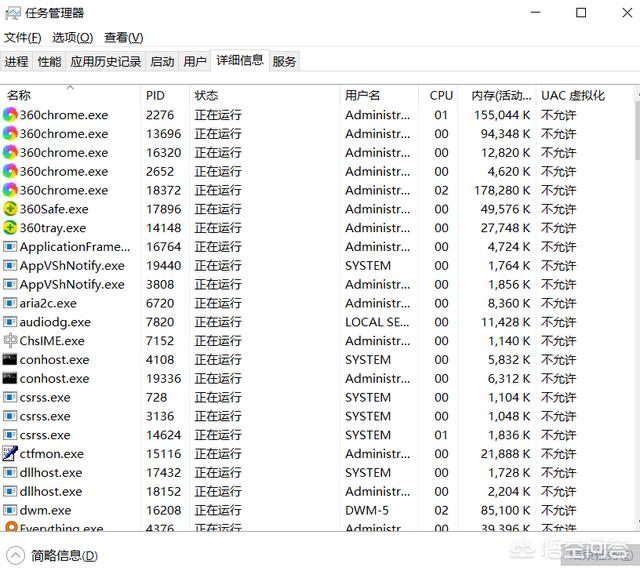The image size is (640, 571).
Task: Click the aria2c.exe process icon
Action: pos(10,303)
